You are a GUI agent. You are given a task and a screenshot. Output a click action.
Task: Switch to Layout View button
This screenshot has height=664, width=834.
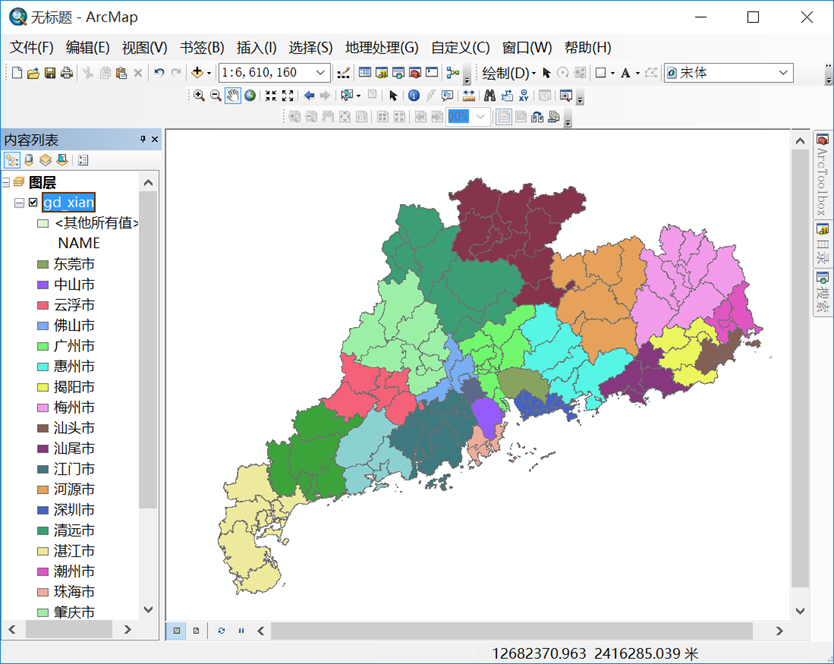(196, 630)
